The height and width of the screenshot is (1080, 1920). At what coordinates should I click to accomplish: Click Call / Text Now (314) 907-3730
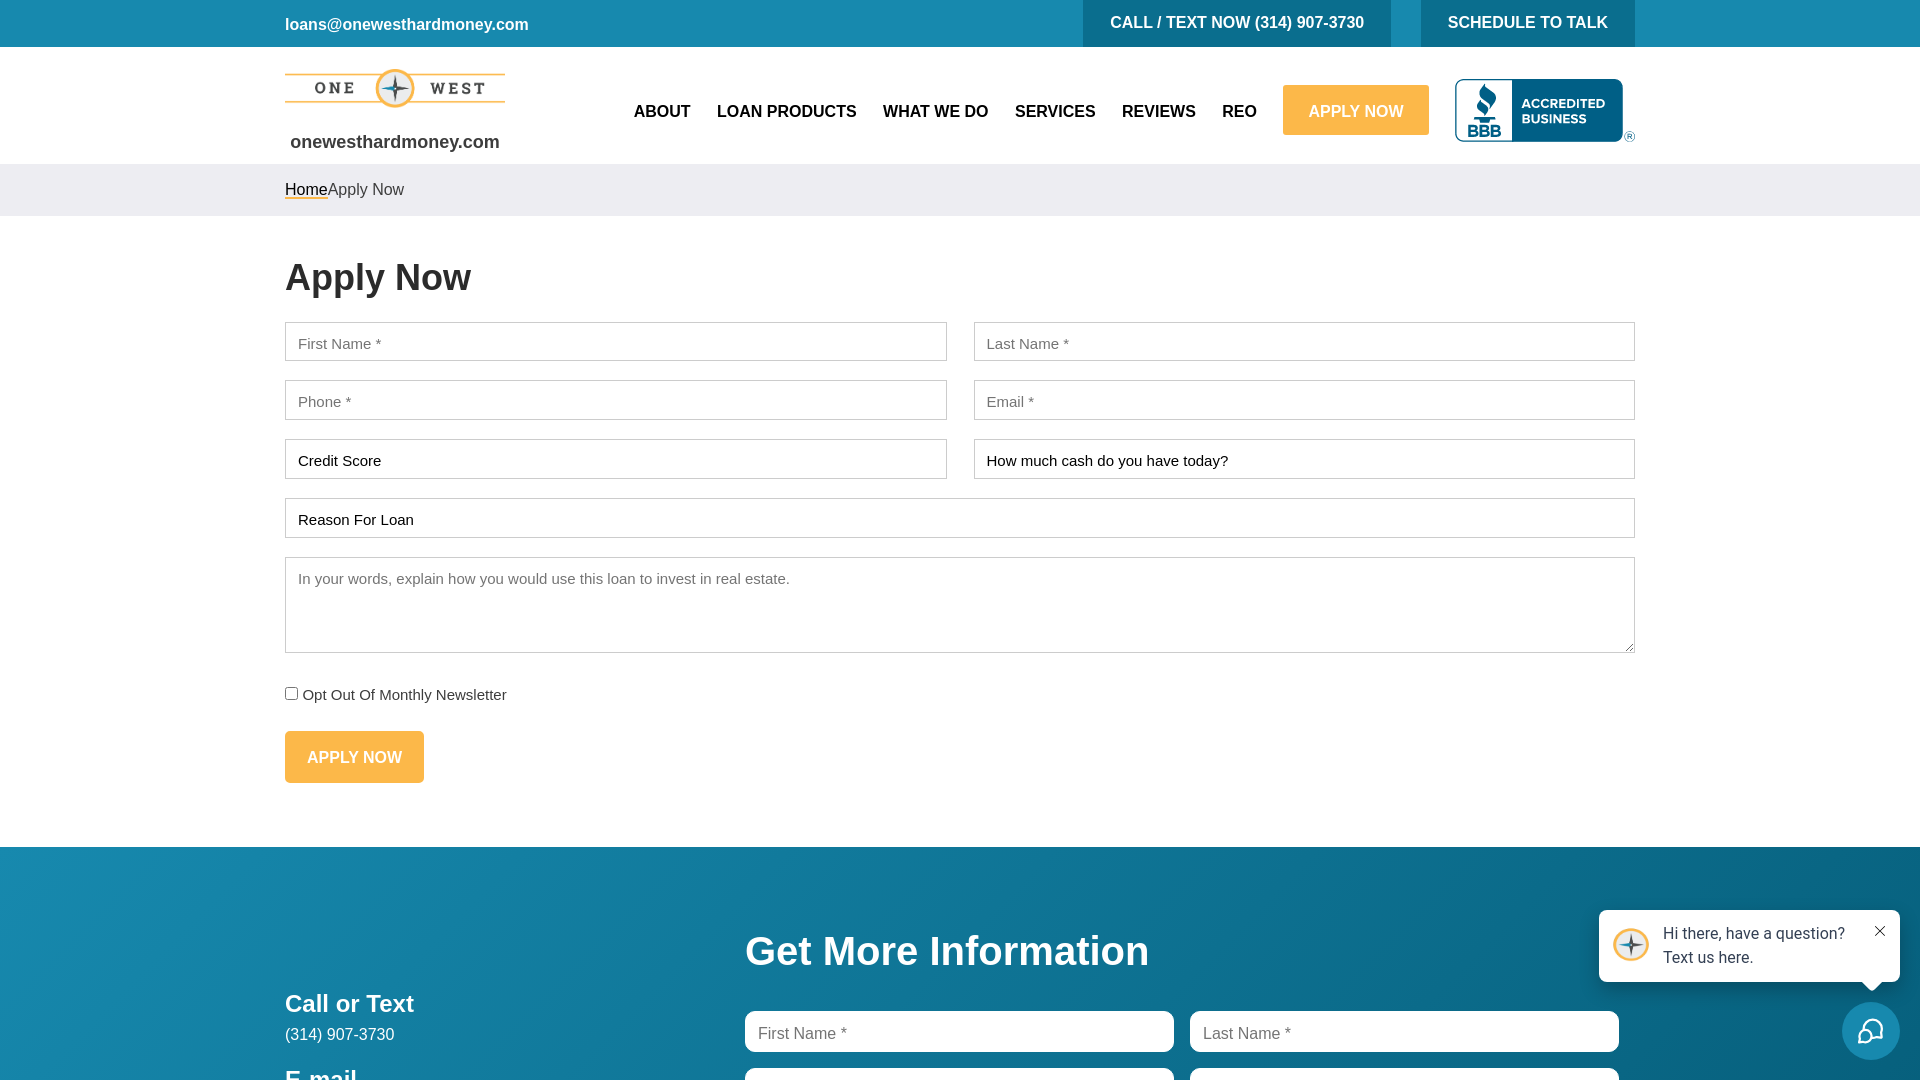click(1236, 23)
